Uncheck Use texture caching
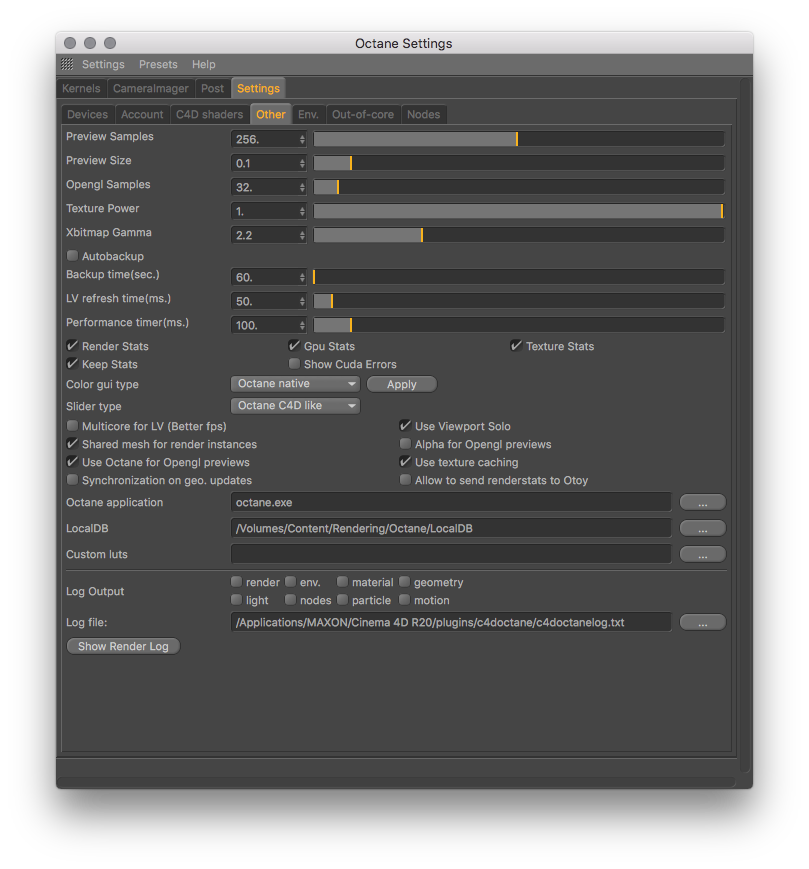The height and width of the screenshot is (869, 809). pyautogui.click(x=405, y=462)
